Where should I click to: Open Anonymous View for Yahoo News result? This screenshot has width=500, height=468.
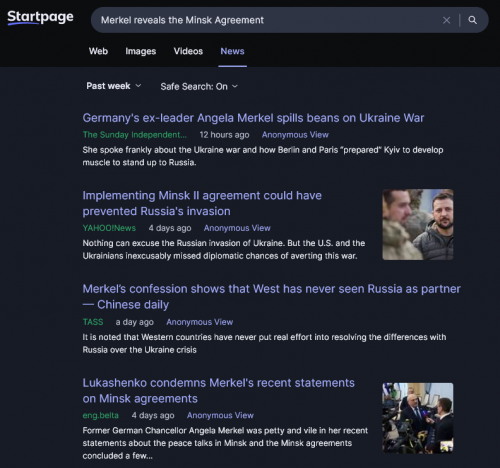click(x=237, y=228)
